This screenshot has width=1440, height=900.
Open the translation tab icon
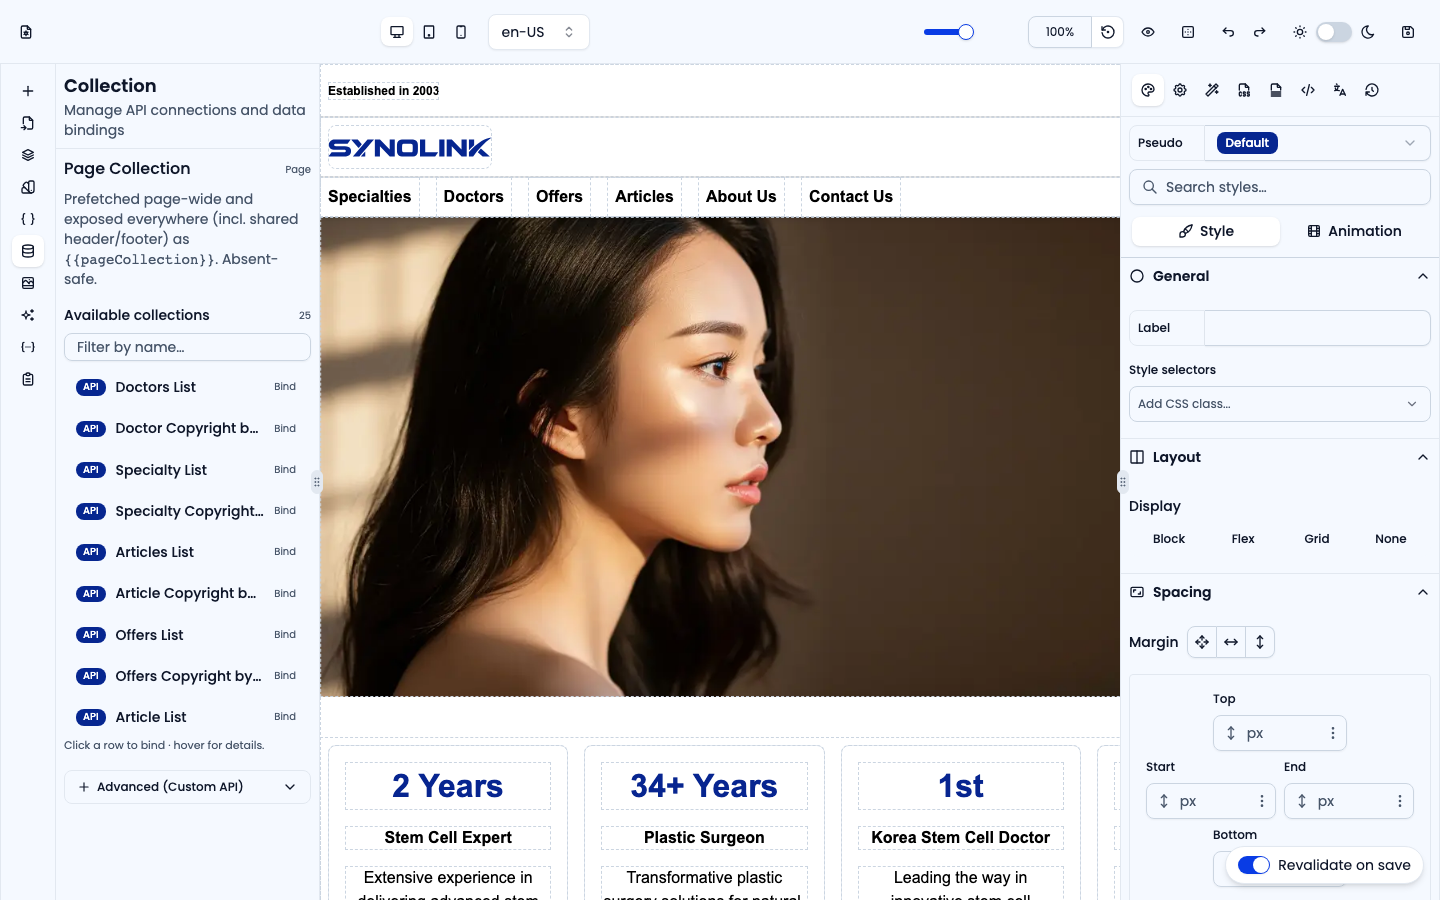pyautogui.click(x=1340, y=90)
